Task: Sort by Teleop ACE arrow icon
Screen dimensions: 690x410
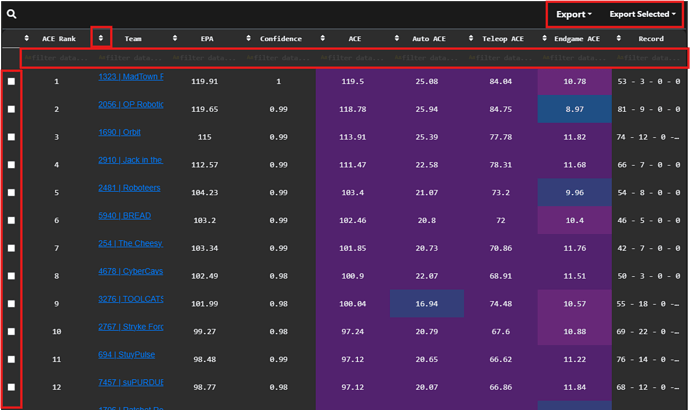Action: click(470, 38)
